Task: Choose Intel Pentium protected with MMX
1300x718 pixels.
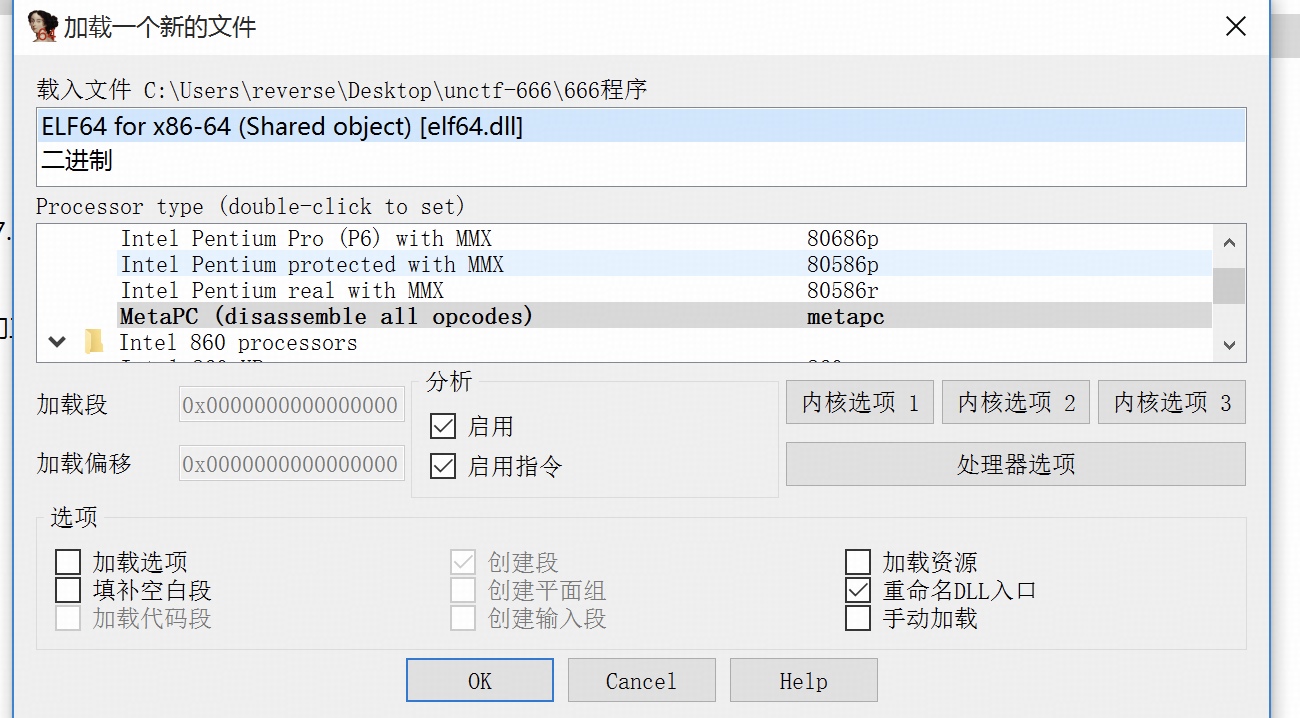Action: (312, 265)
